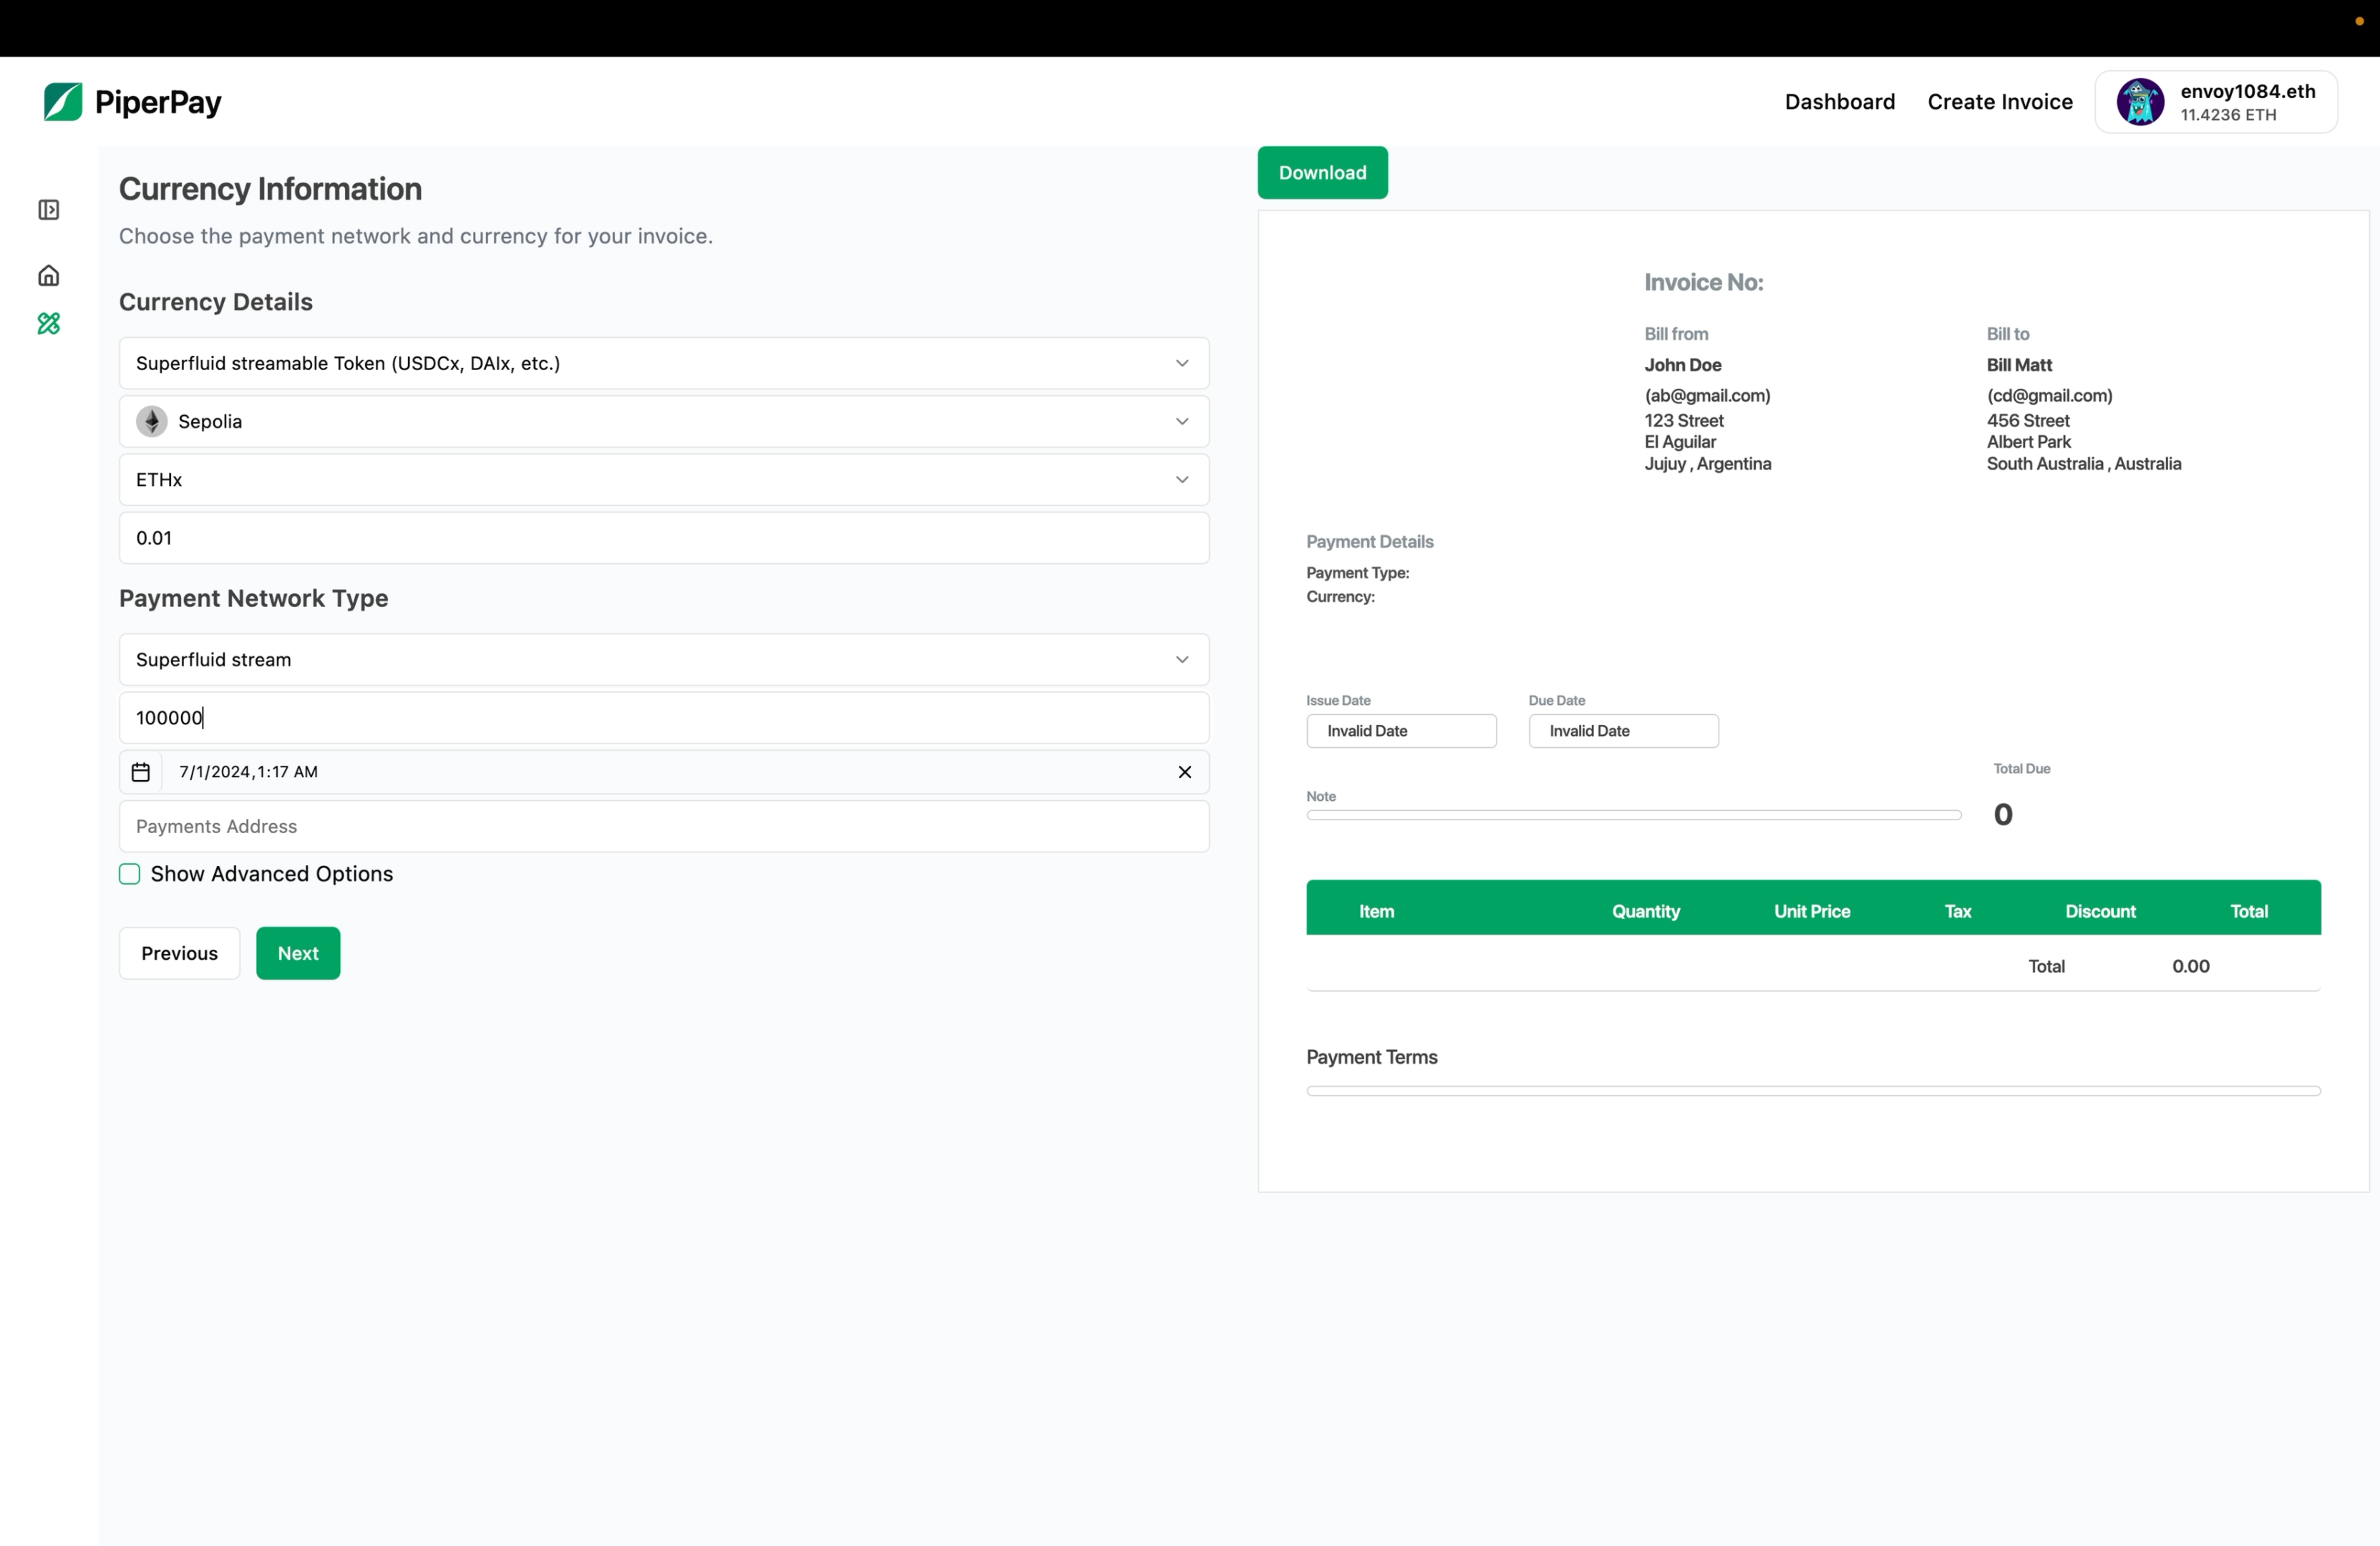This screenshot has height=1546, width=2380.
Task: Download the invoice preview
Action: pos(1322,173)
